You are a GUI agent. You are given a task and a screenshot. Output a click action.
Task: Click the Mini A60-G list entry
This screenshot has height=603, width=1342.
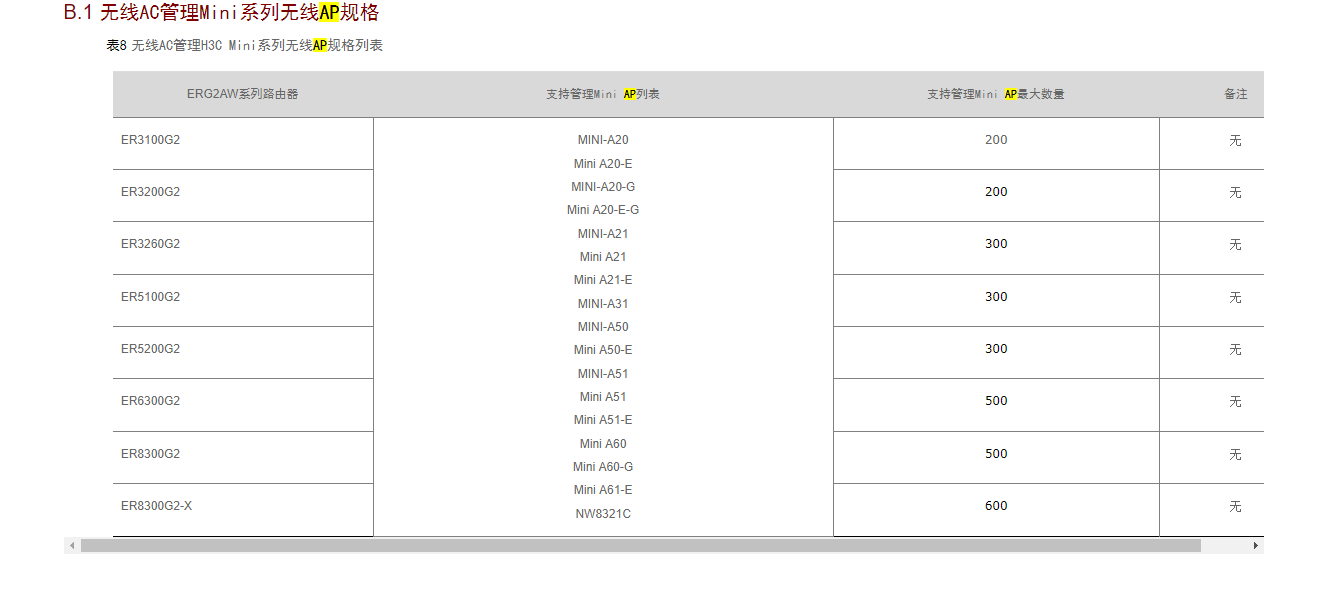point(603,467)
